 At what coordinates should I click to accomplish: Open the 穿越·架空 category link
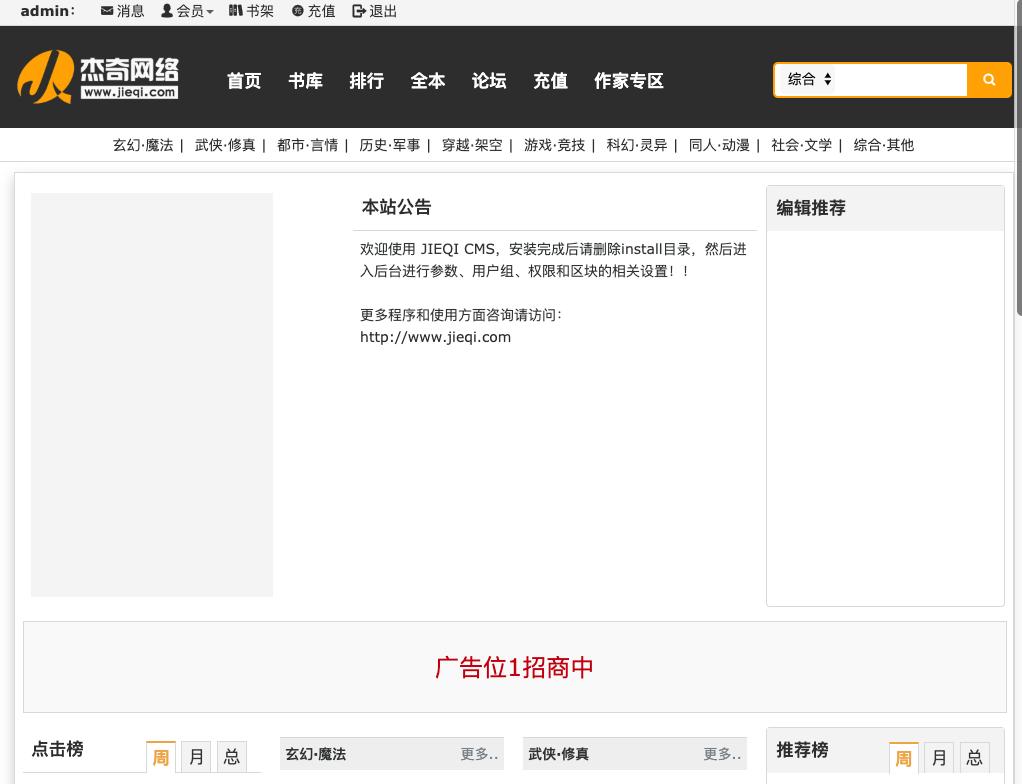point(472,145)
